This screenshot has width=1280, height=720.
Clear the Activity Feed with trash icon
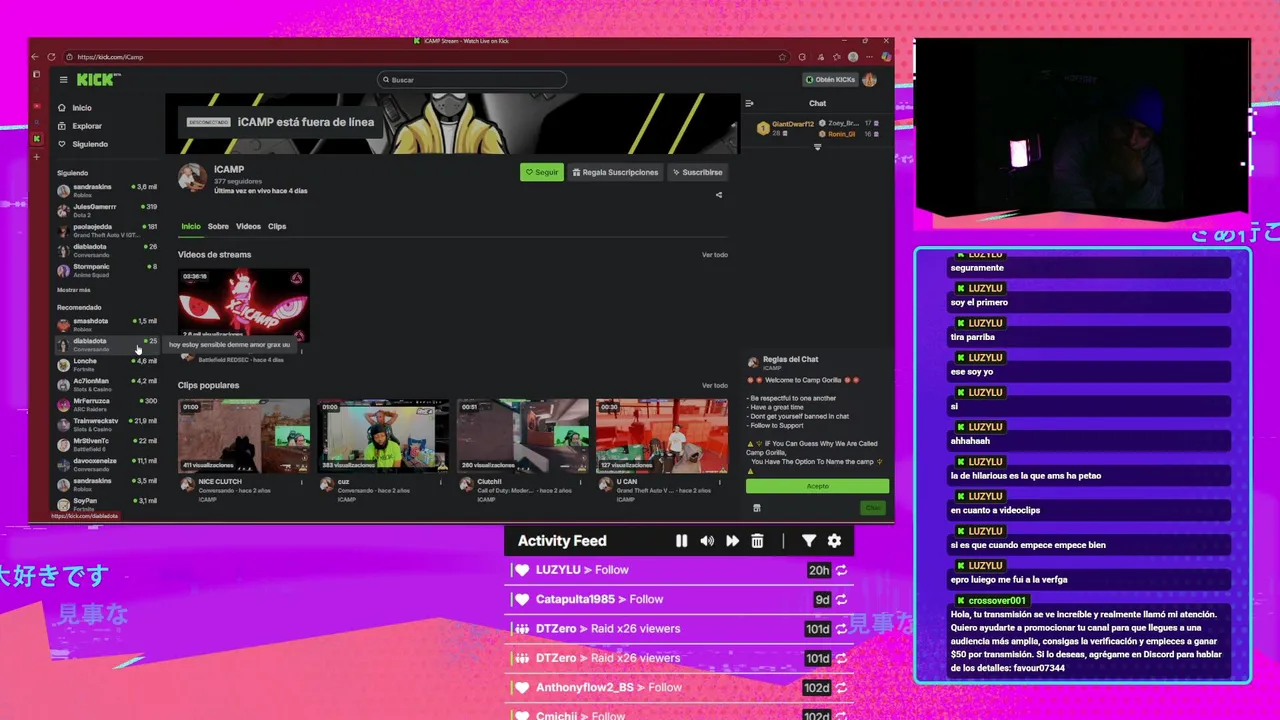click(757, 541)
